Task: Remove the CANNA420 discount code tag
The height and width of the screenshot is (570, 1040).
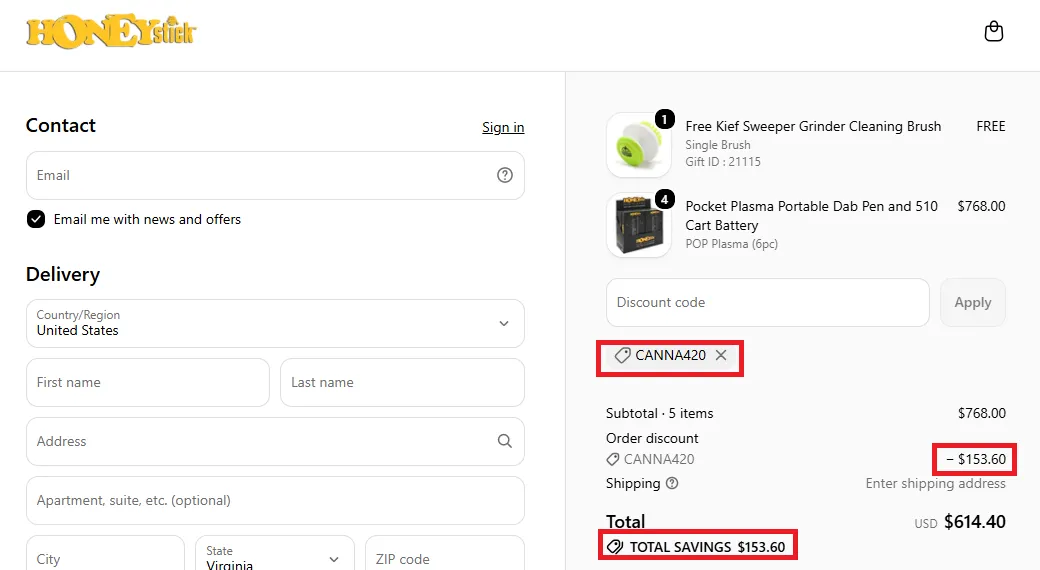Action: coord(721,356)
